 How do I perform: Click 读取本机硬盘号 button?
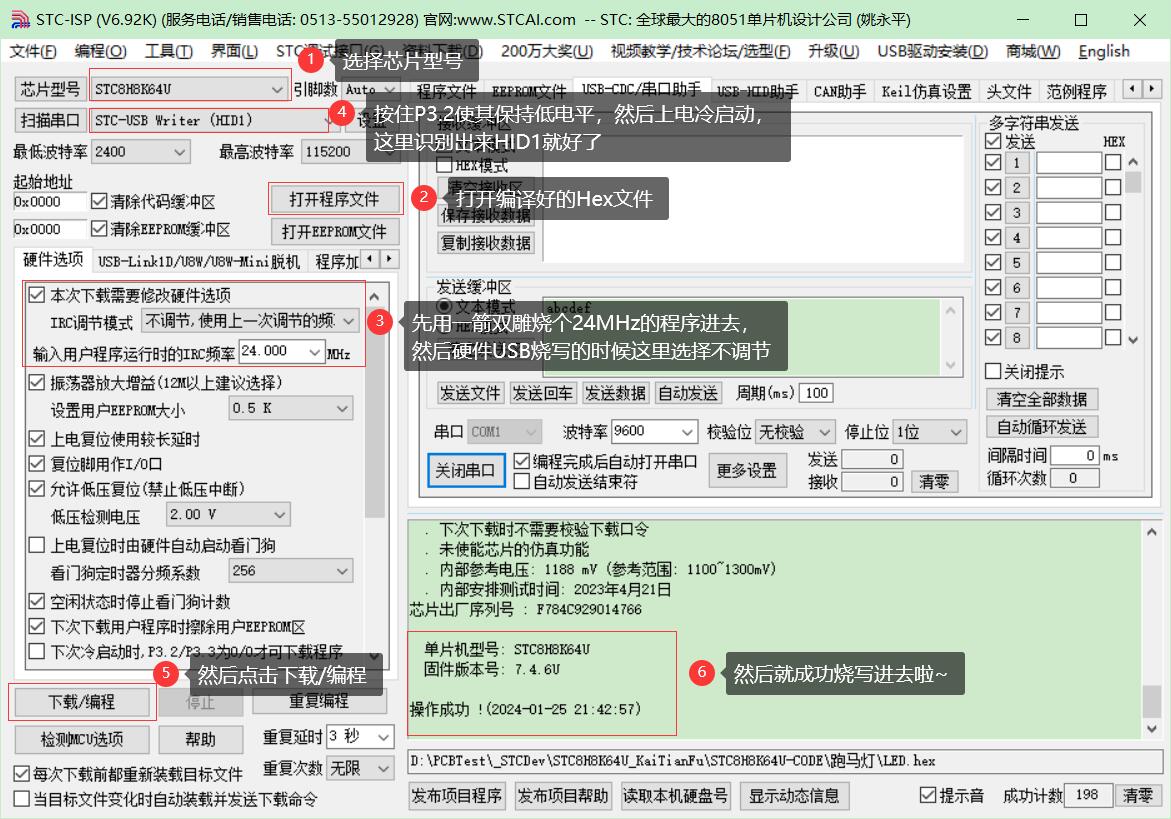675,796
